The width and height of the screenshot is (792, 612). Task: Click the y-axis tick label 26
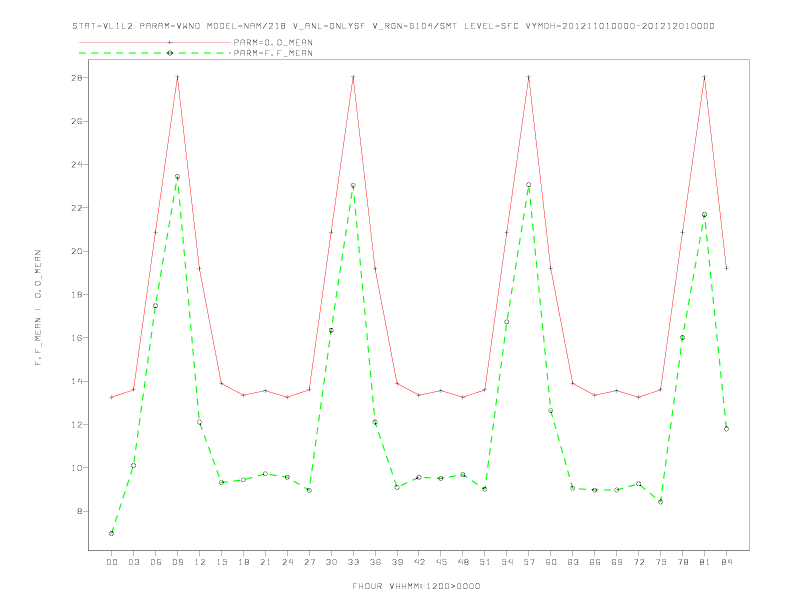point(77,121)
